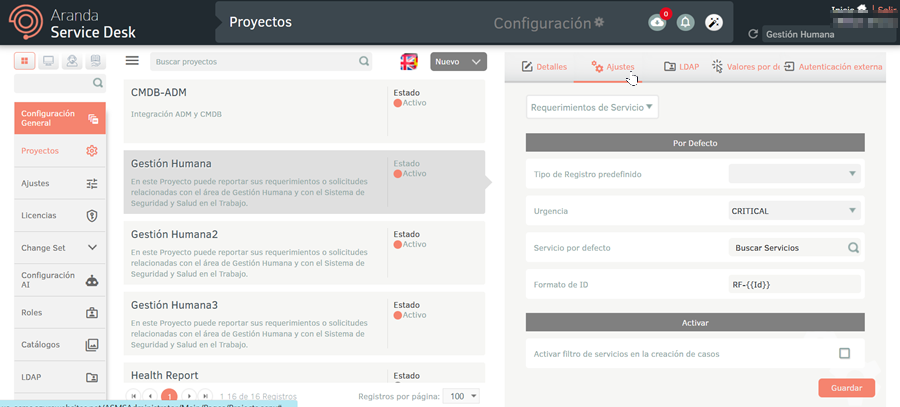Go to first page of records
This screenshot has width=900, height=407.
click(x=134, y=396)
